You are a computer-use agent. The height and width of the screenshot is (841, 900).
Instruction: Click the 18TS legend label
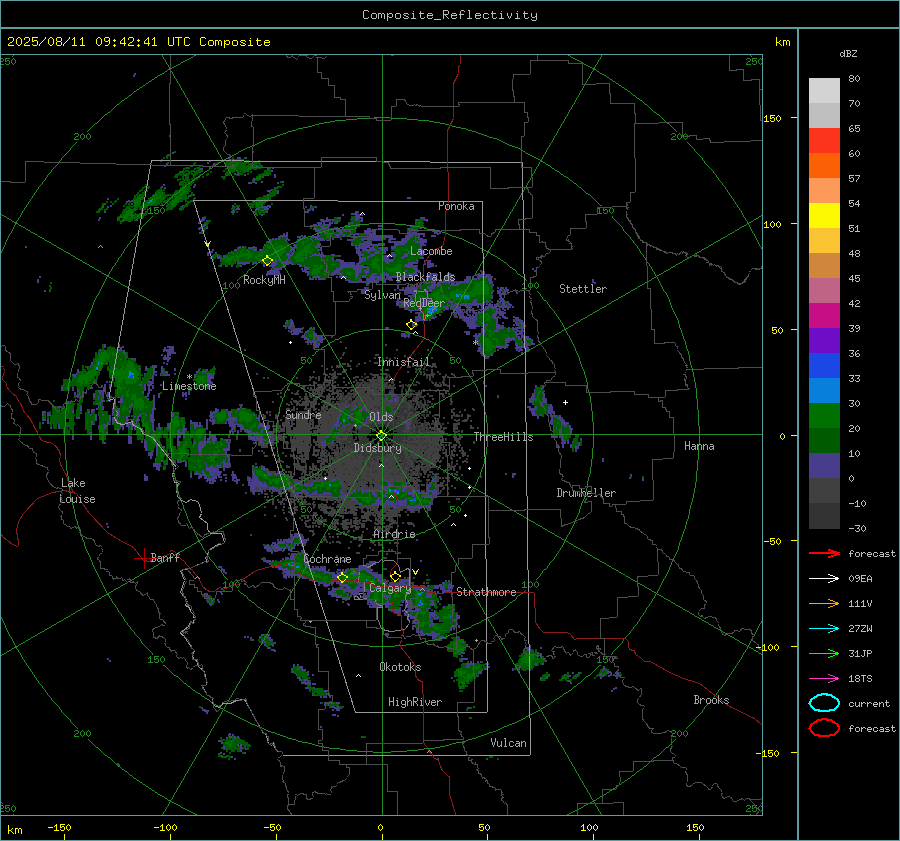[860, 679]
